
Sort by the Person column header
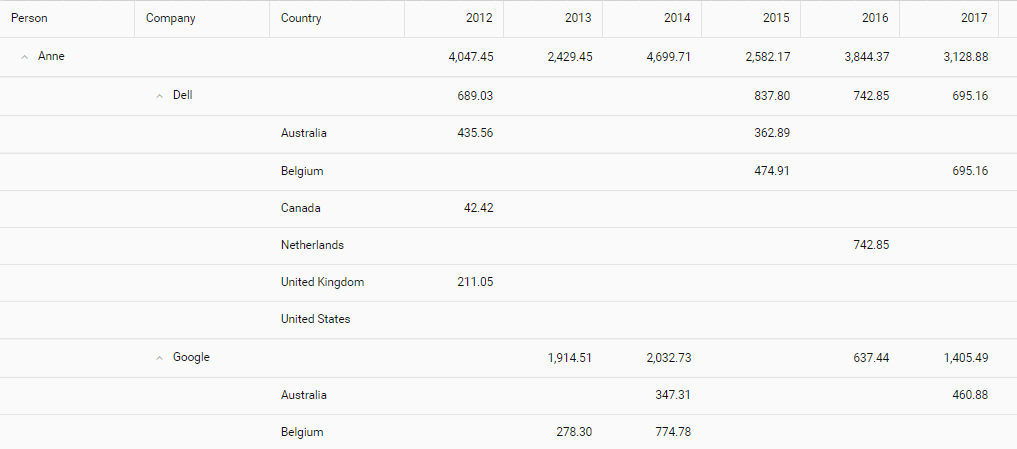(x=67, y=19)
